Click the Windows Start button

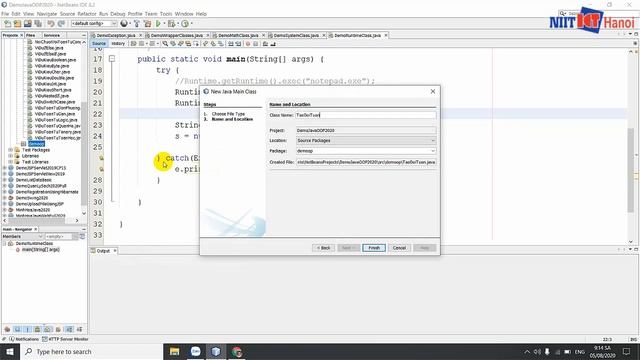[x=10, y=351]
